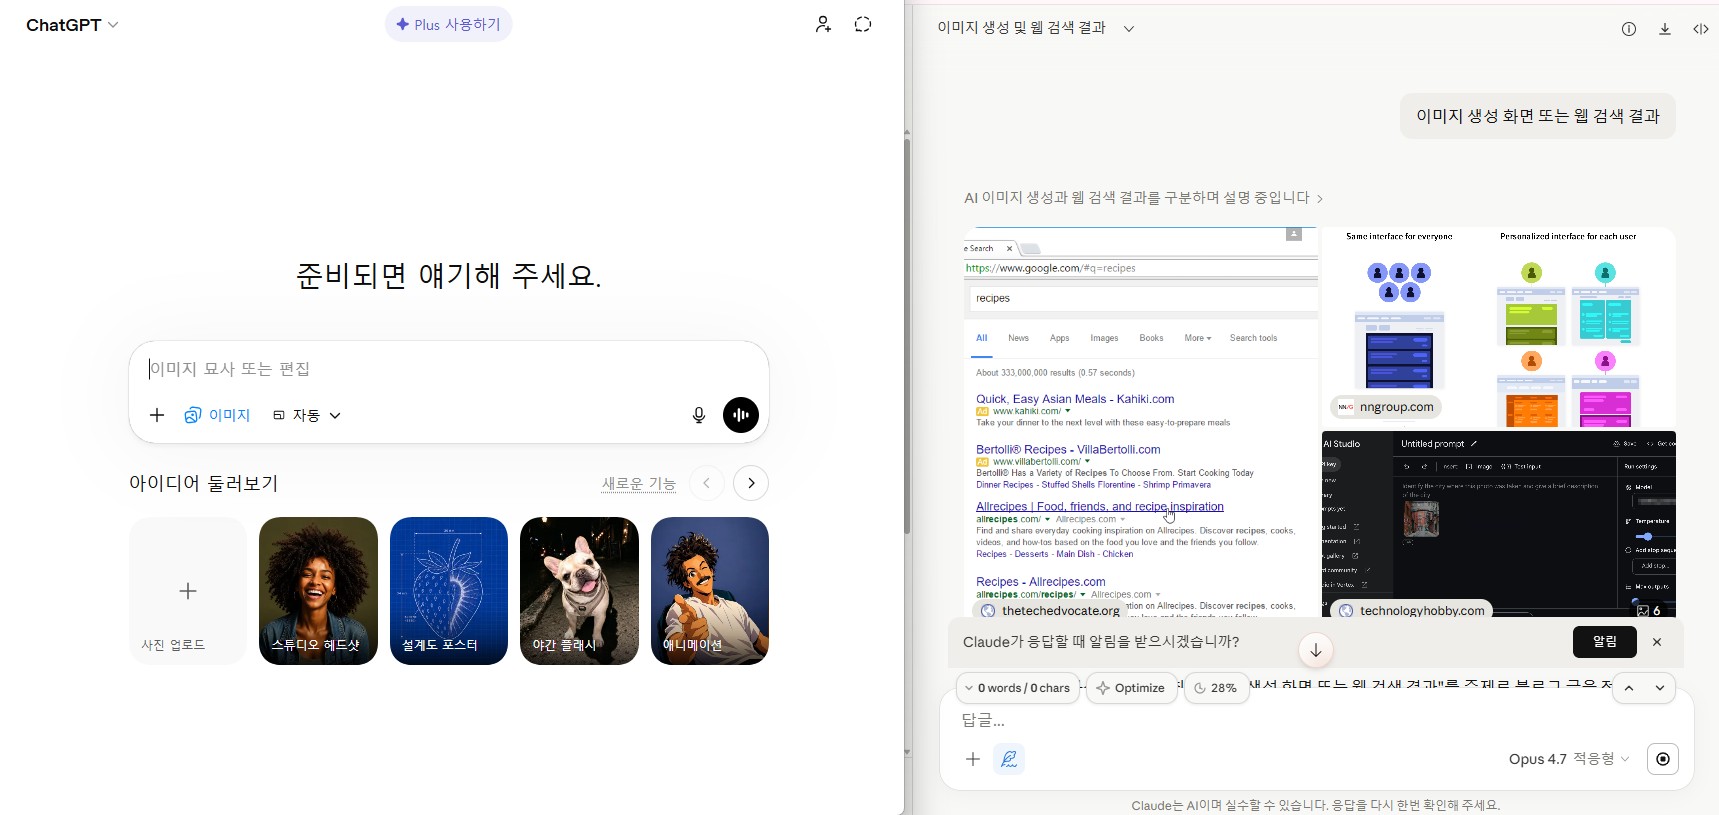The image size is (1719, 815).
Task: Click the temporary chat dashed-circle icon
Action: tap(863, 24)
